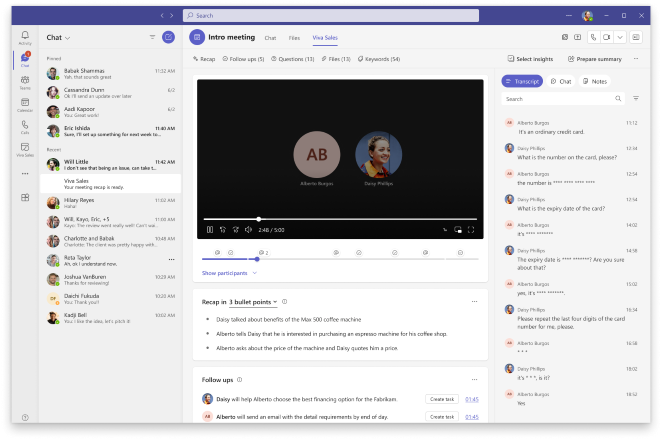Viewport: 662px width, 440px height.
Task: Toggle picture-in-picture on the video player
Action: [457, 229]
